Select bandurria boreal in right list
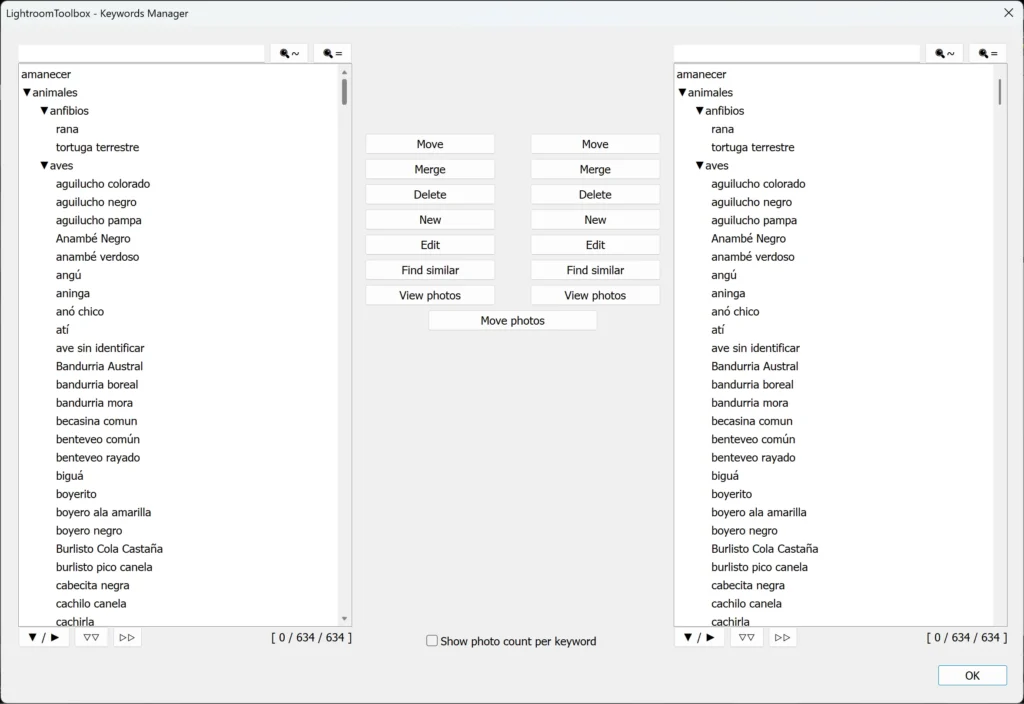The width and height of the screenshot is (1024, 704). pos(752,385)
